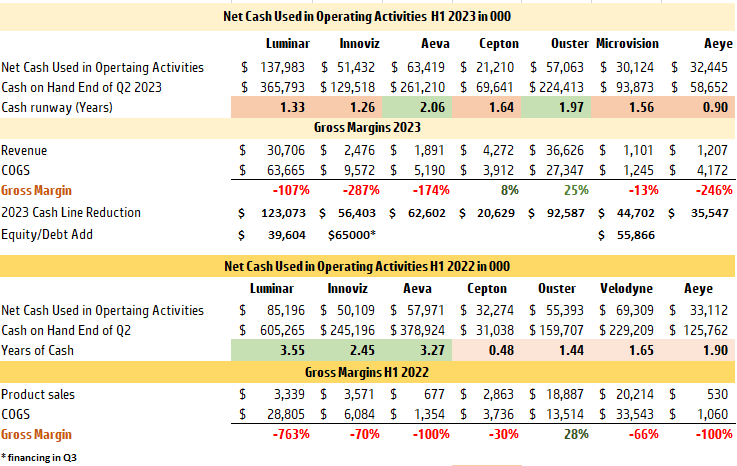737x466 pixels.
Task: Select the equity add cell $65000*
Action: (352, 235)
